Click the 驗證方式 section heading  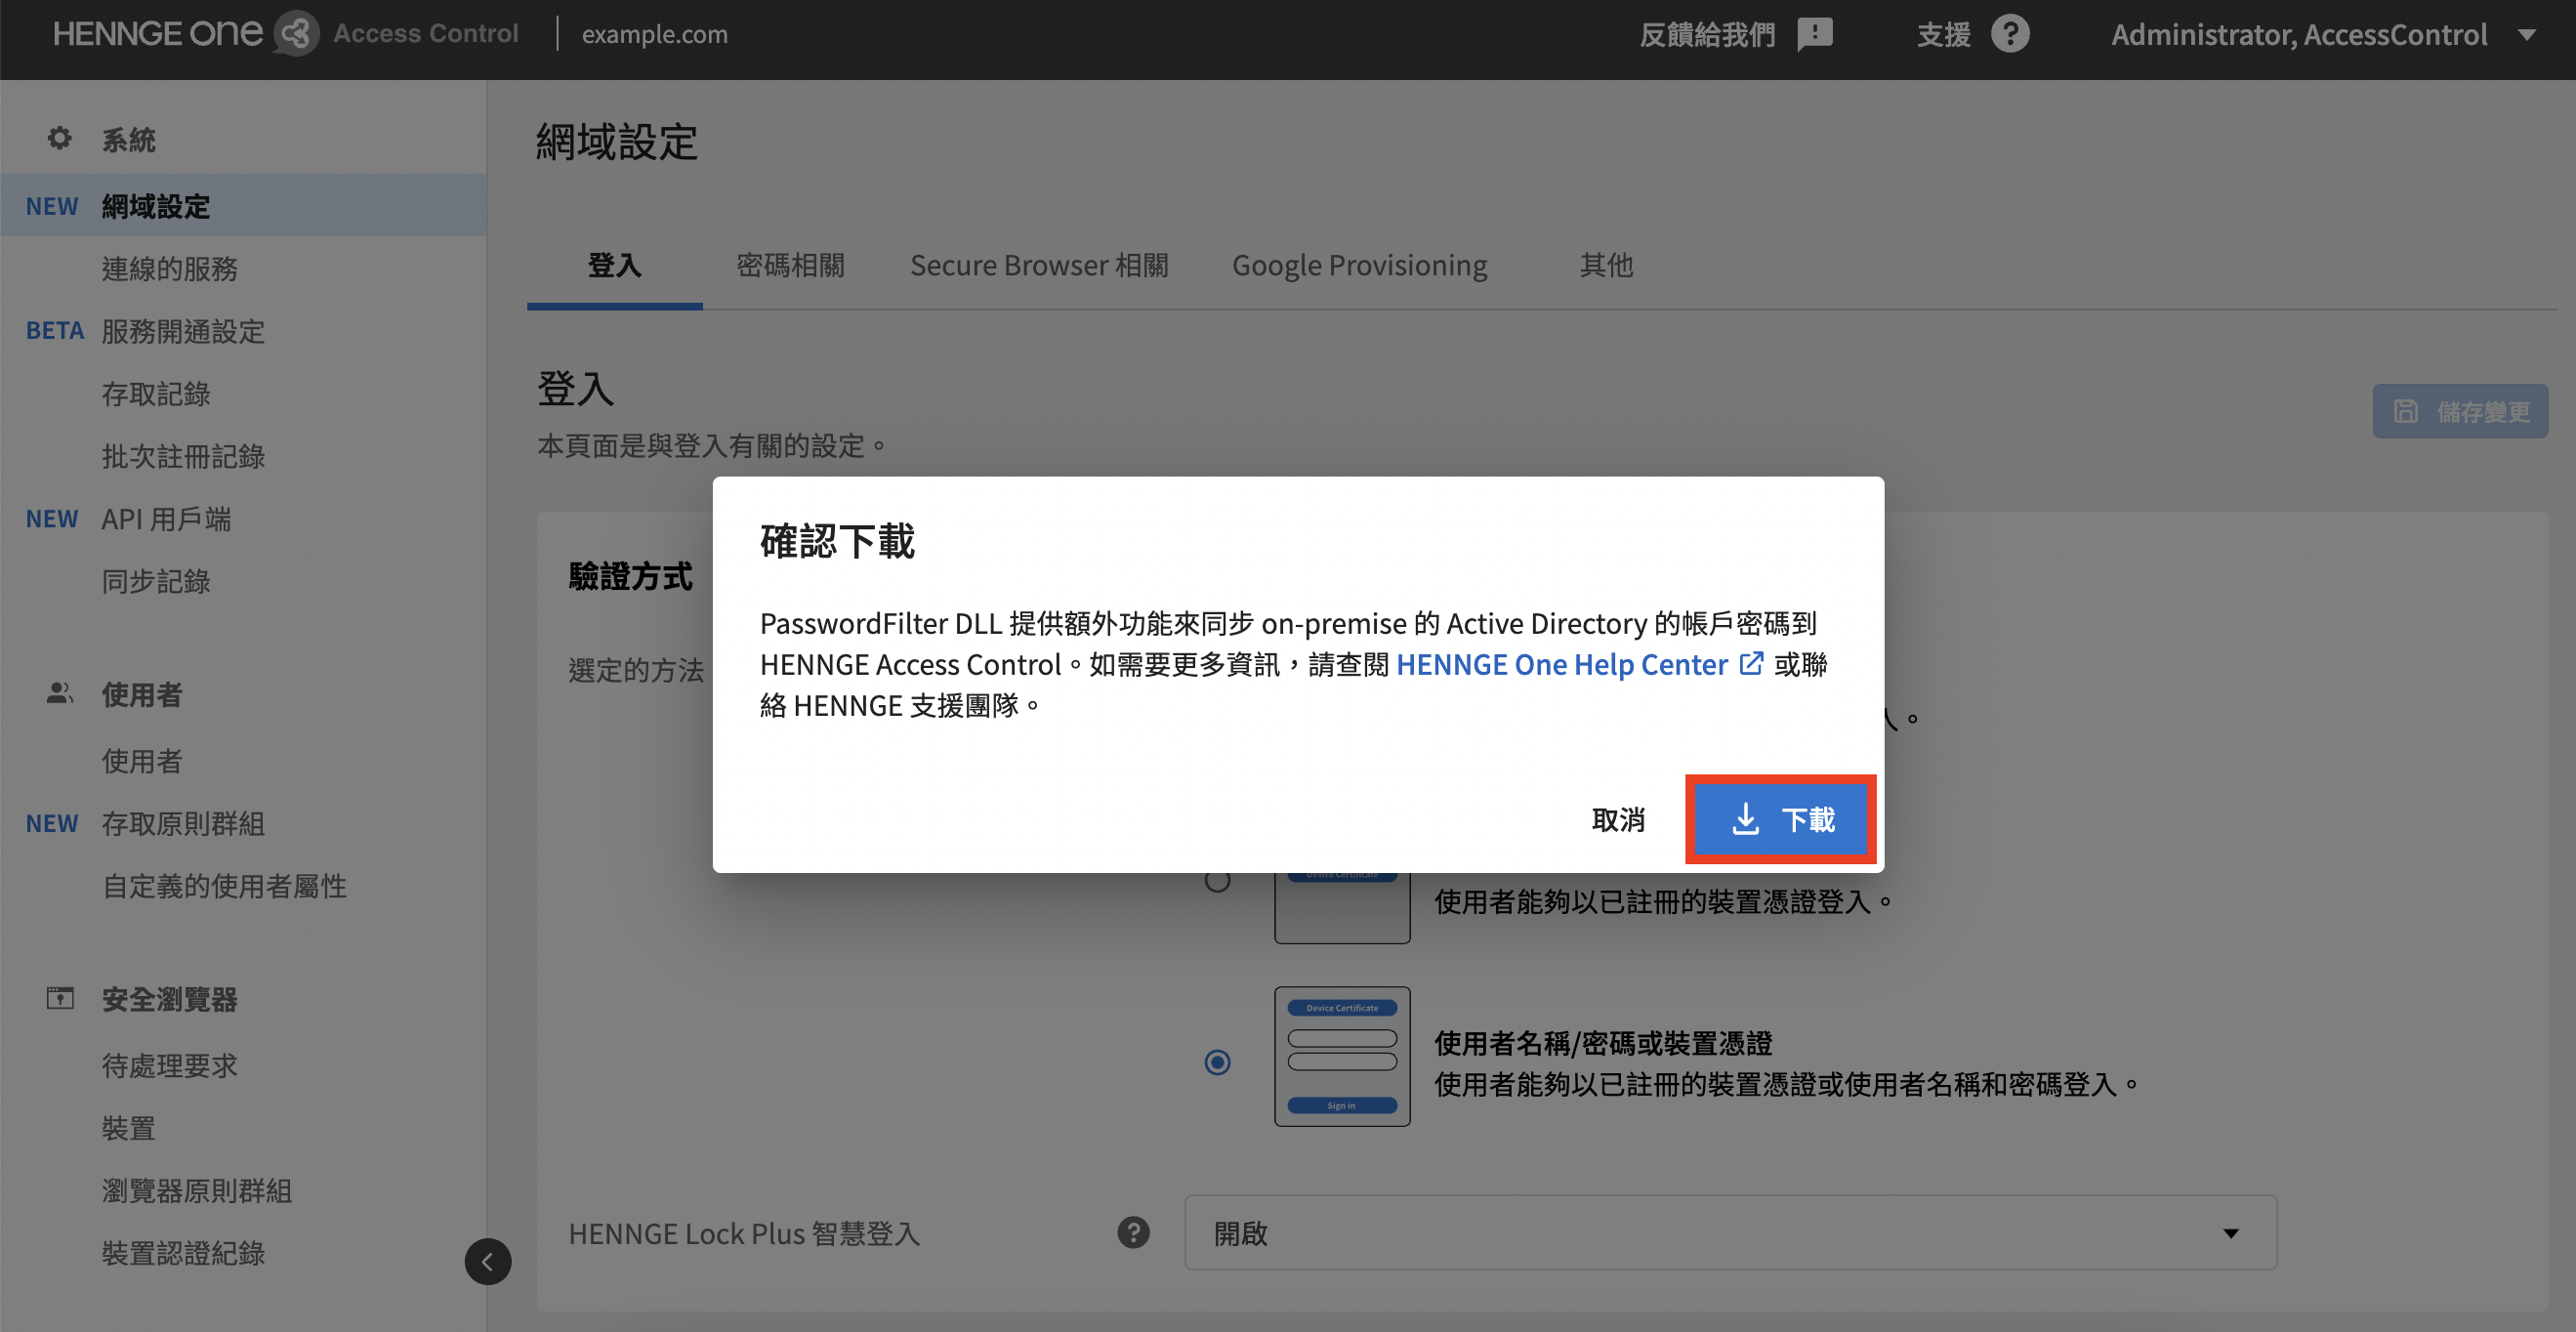(x=630, y=575)
